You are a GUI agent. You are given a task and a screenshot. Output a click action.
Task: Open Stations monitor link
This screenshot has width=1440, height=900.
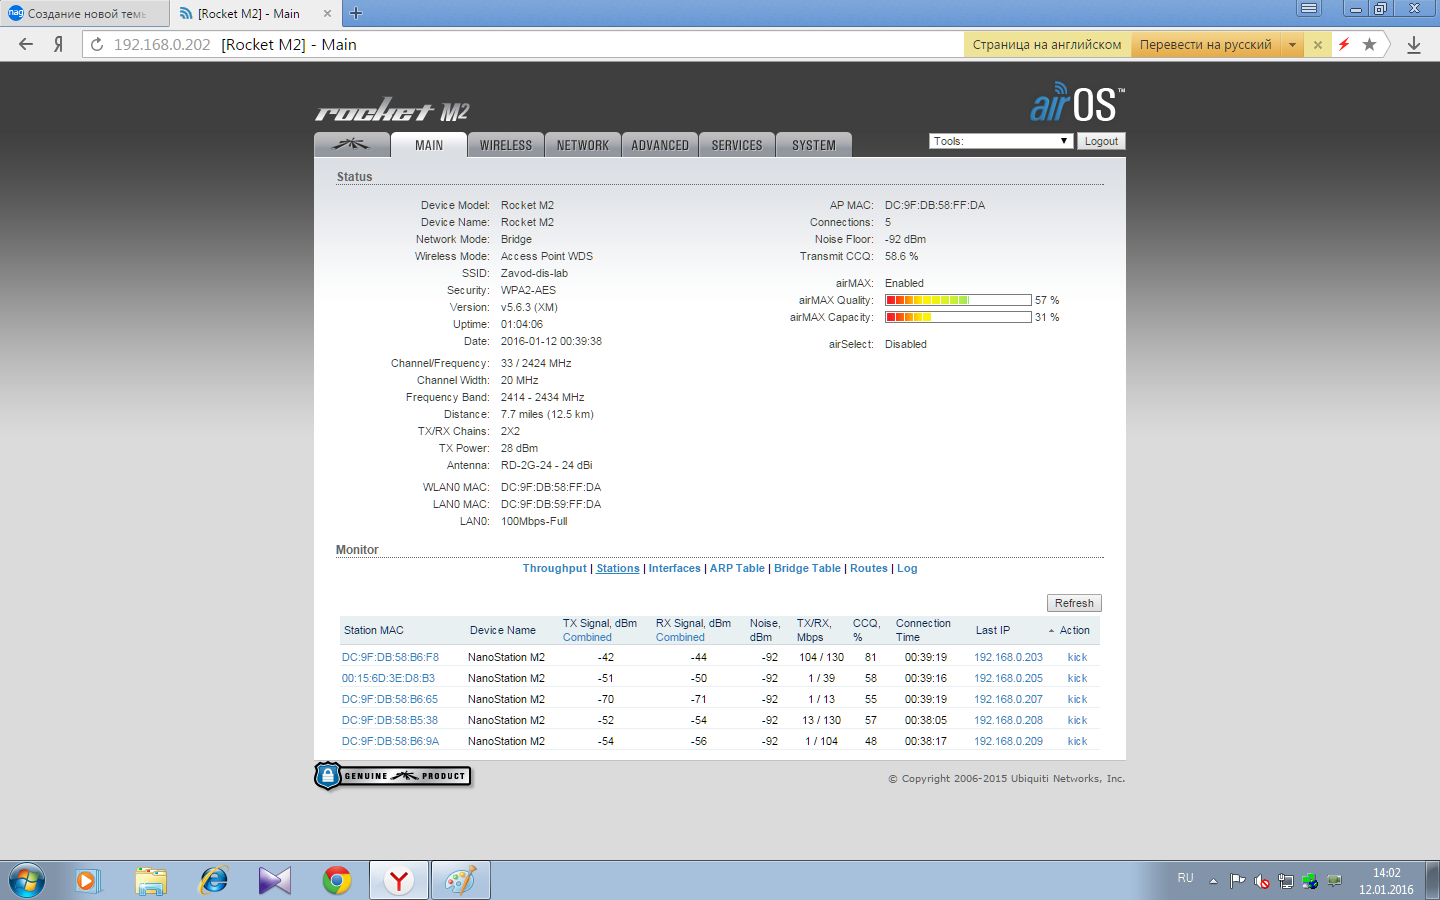618,568
